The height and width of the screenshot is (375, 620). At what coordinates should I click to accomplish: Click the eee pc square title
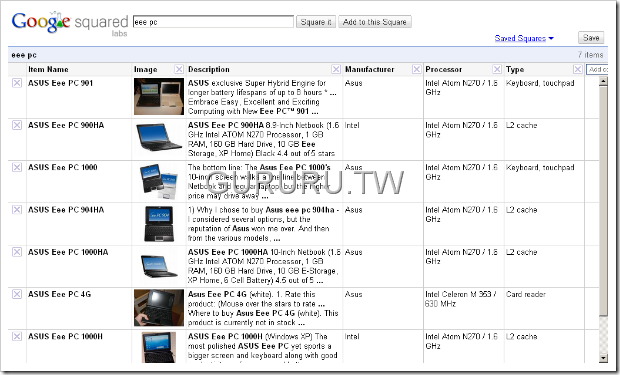coord(24,55)
